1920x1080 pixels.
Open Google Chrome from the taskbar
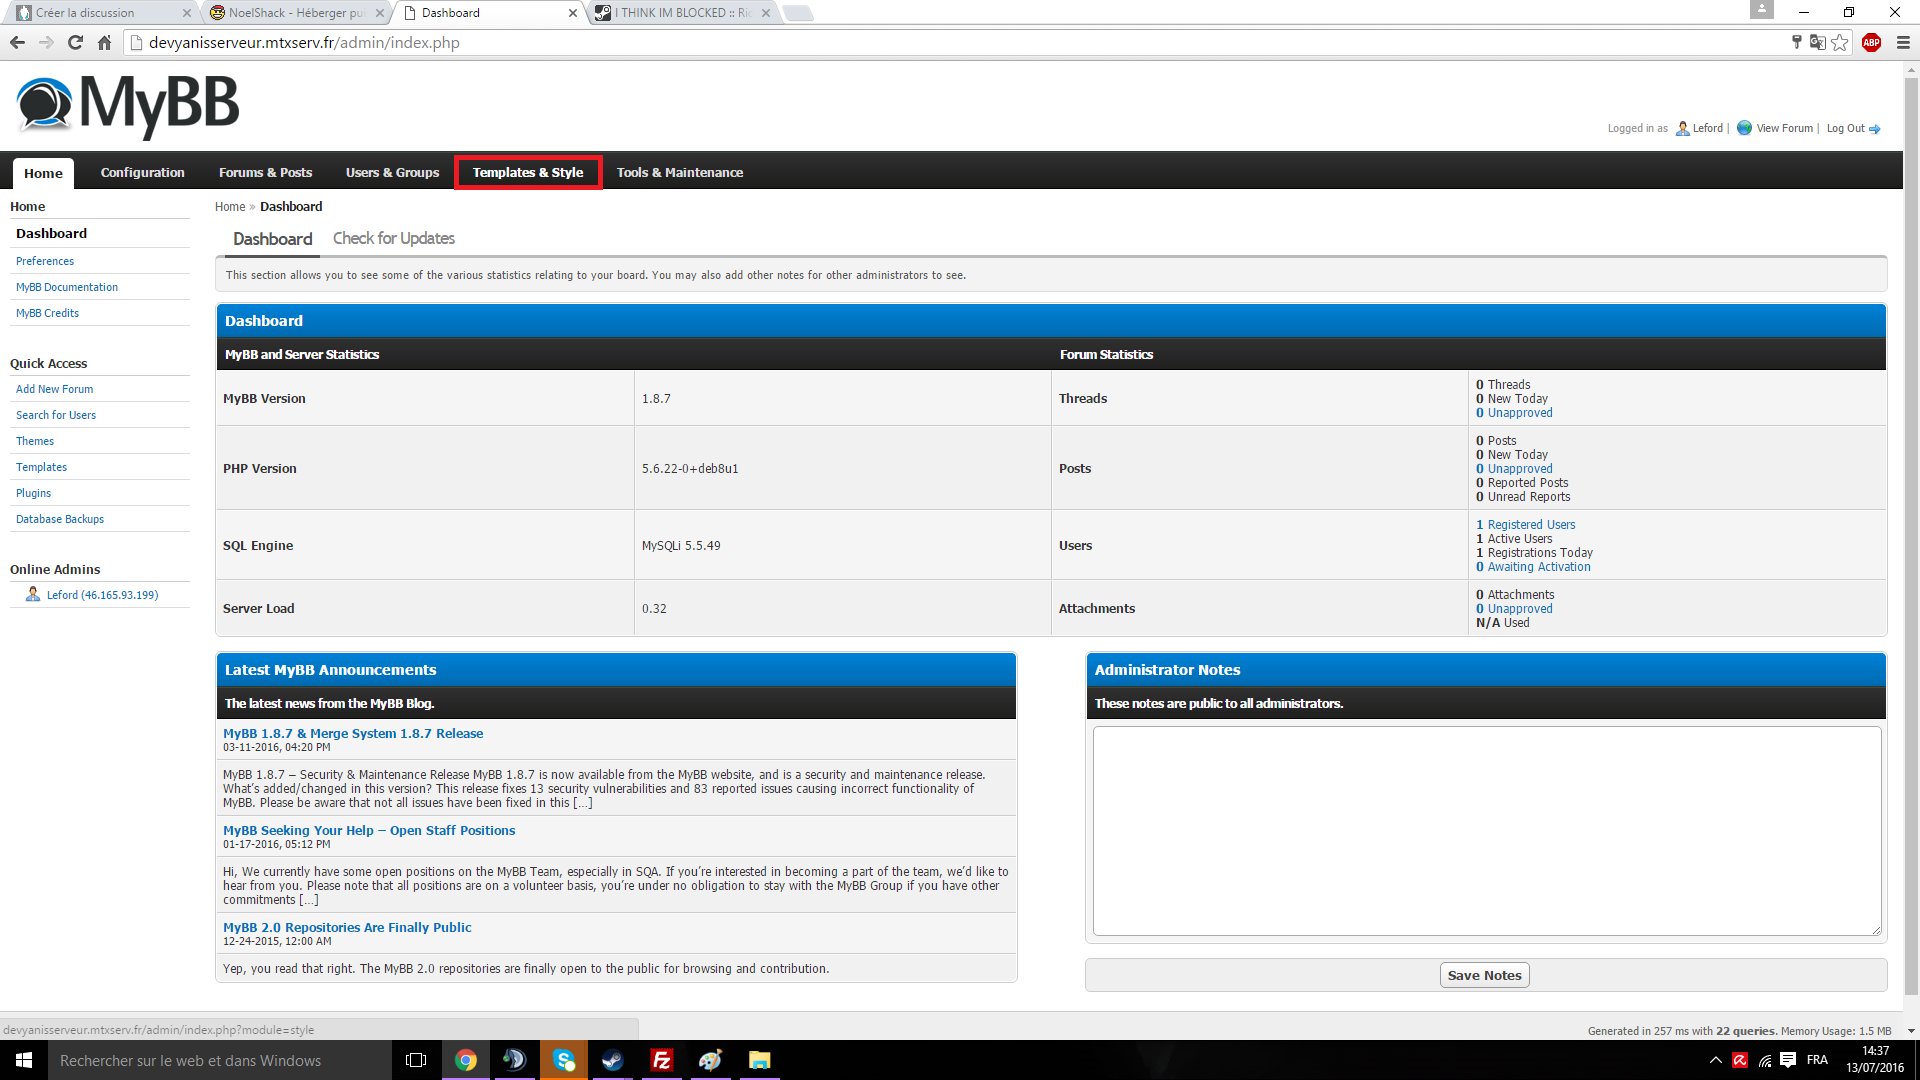tap(466, 1060)
